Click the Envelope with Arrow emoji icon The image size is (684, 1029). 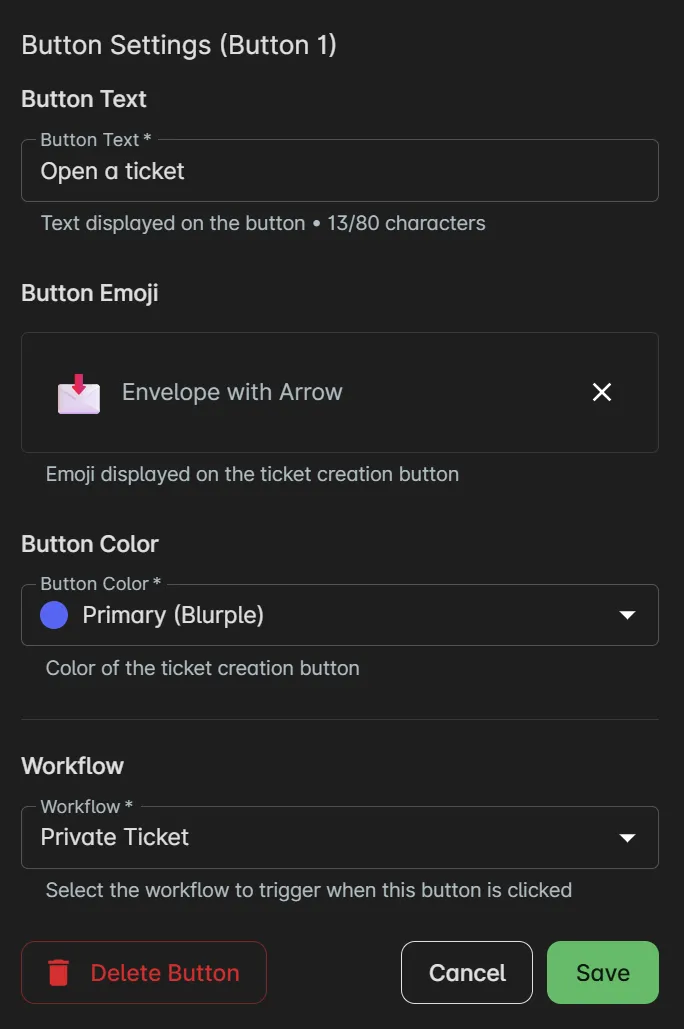[78, 392]
